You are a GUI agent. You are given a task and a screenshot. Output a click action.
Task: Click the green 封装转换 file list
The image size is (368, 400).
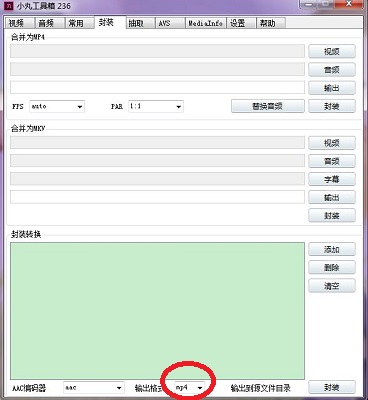pos(157,311)
